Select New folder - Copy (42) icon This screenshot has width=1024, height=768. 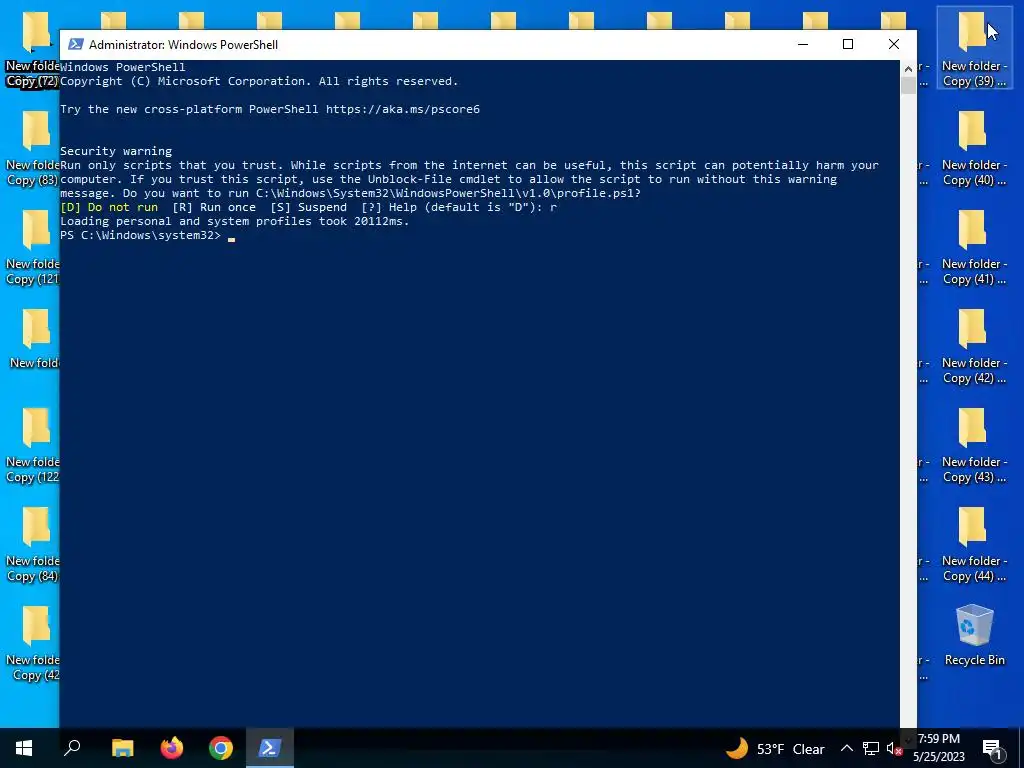[974, 347]
